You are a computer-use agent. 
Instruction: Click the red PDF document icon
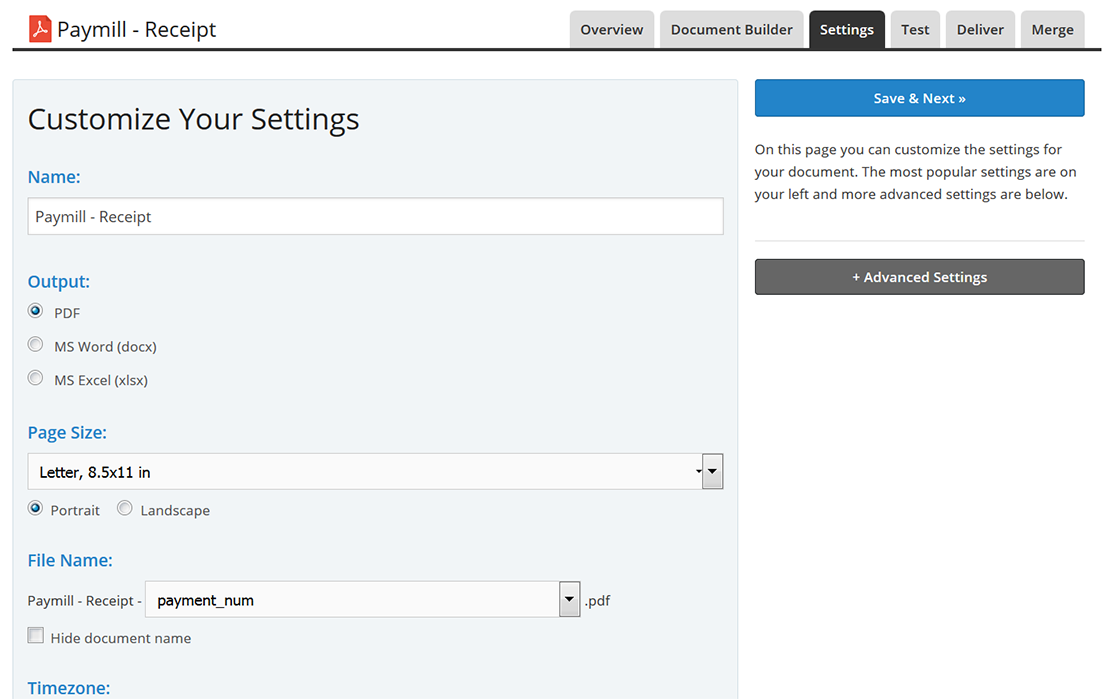tap(40, 29)
